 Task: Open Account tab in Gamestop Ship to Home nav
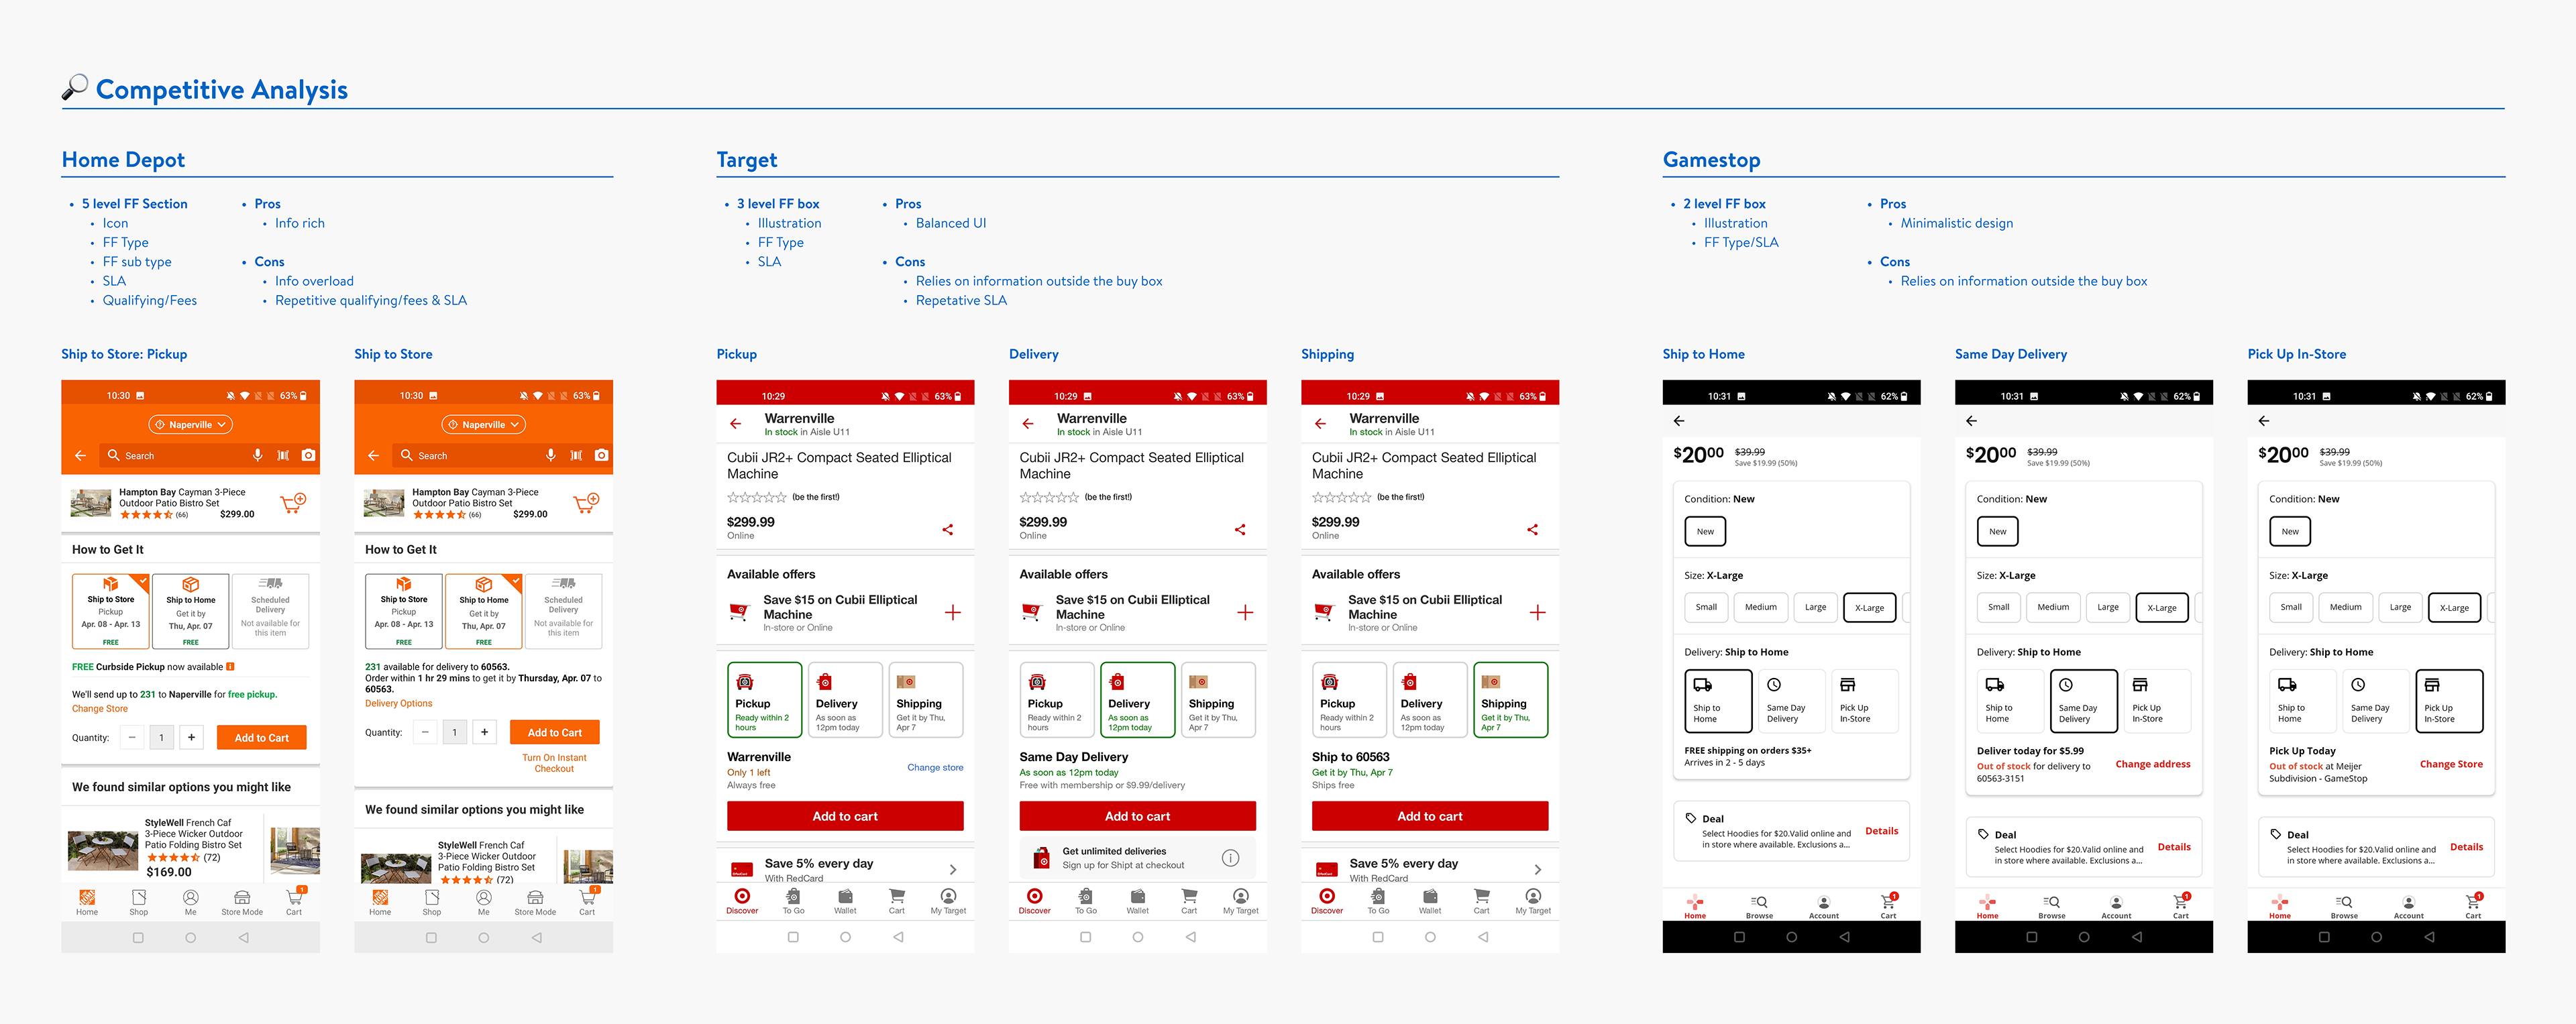pos(1824,906)
